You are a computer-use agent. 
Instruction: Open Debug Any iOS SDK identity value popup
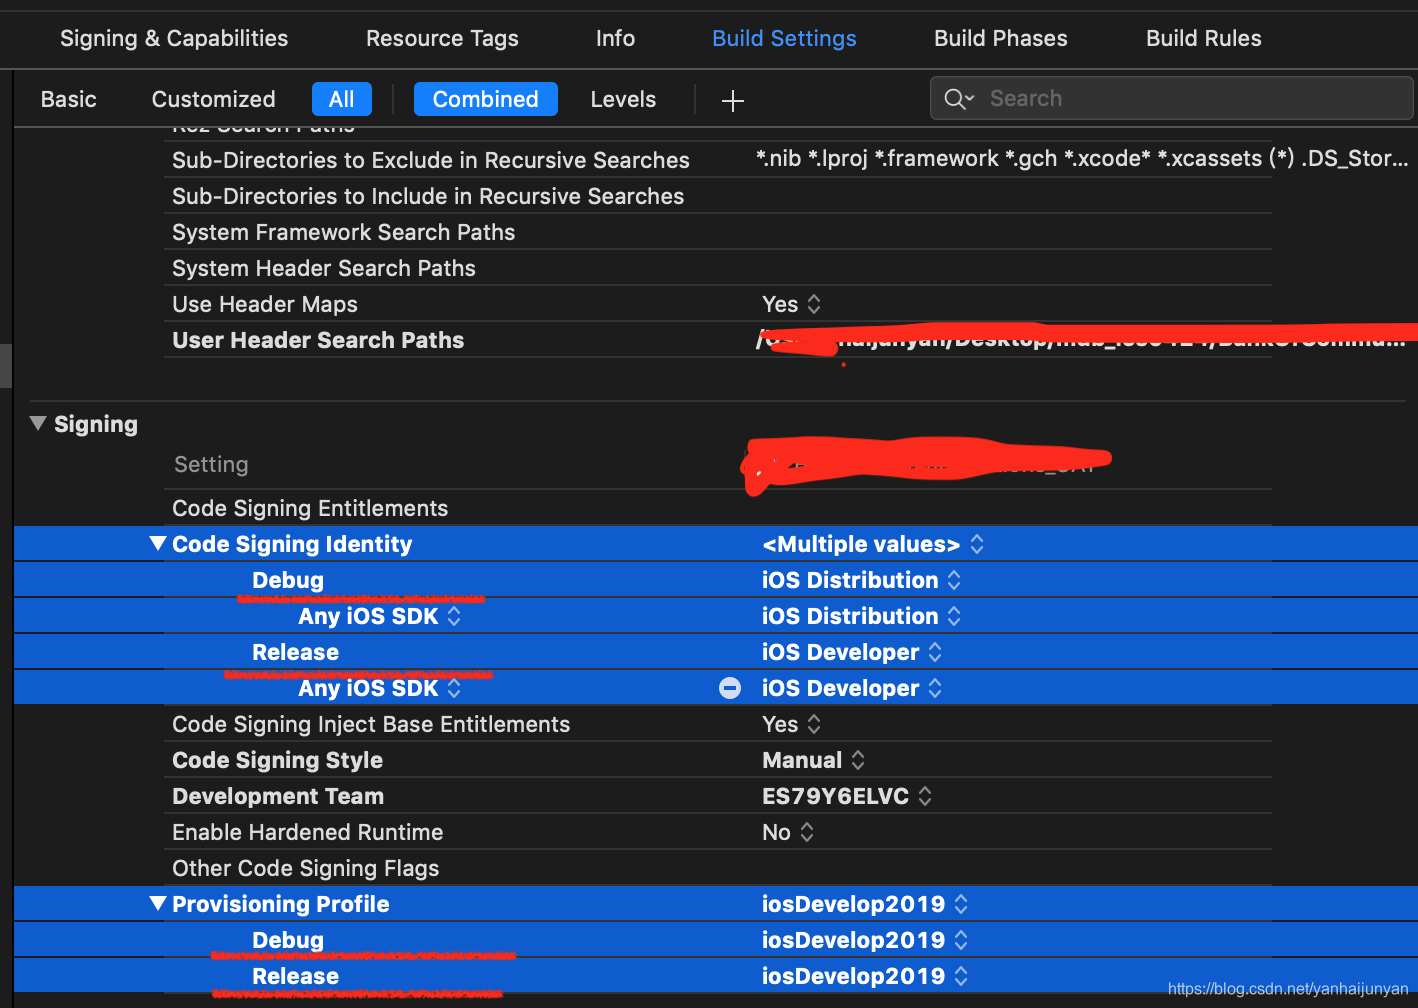[x=861, y=616]
